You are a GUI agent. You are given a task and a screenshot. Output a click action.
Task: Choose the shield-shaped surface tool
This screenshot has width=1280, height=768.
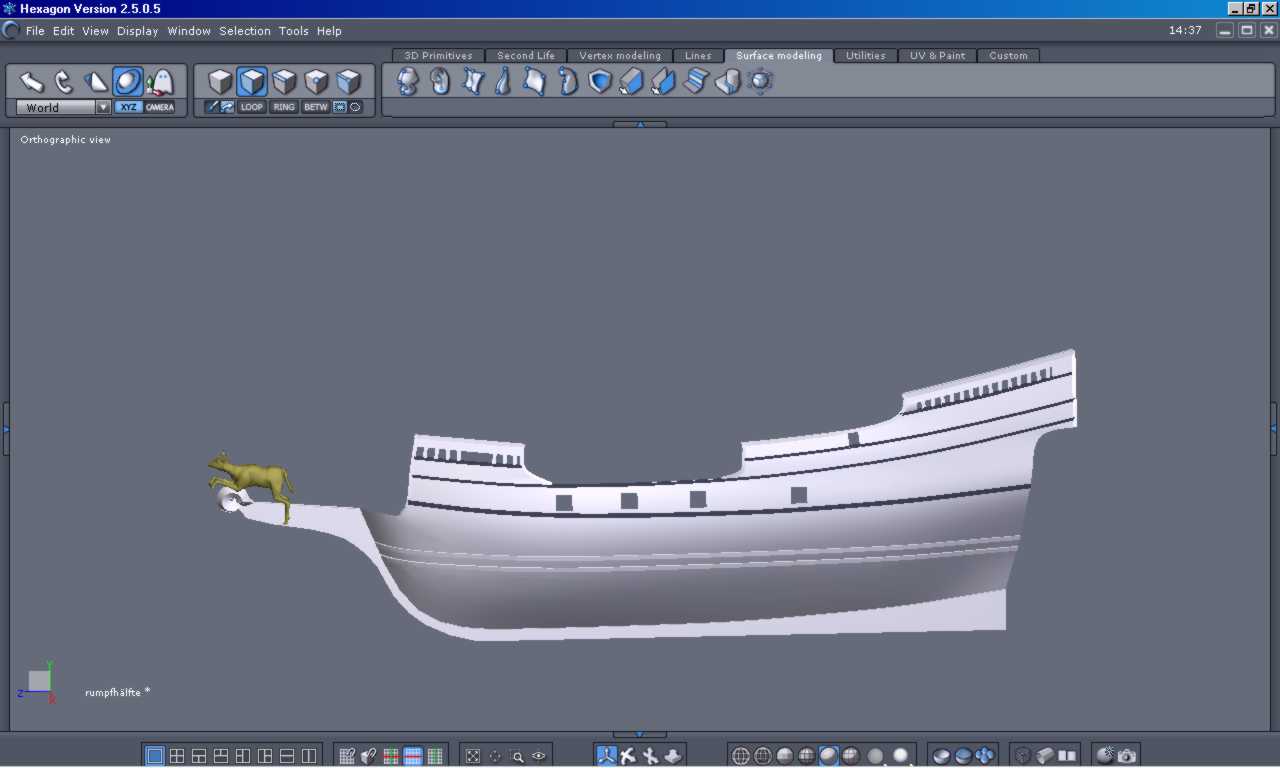point(600,81)
